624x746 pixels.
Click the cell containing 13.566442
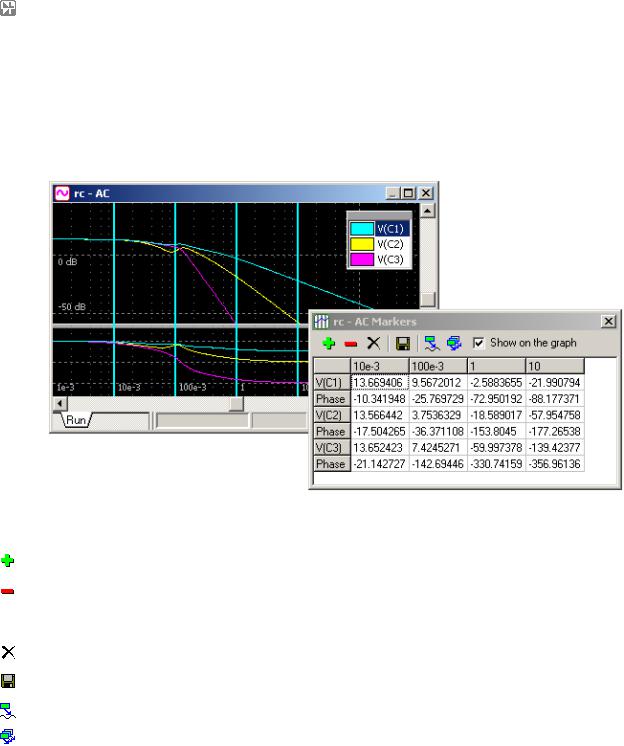click(380, 415)
